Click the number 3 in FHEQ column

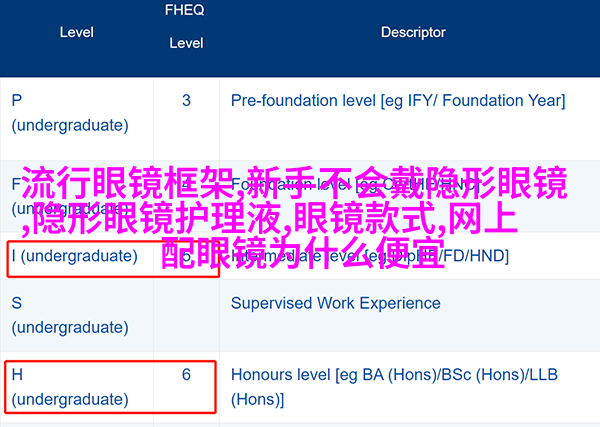tap(186, 100)
